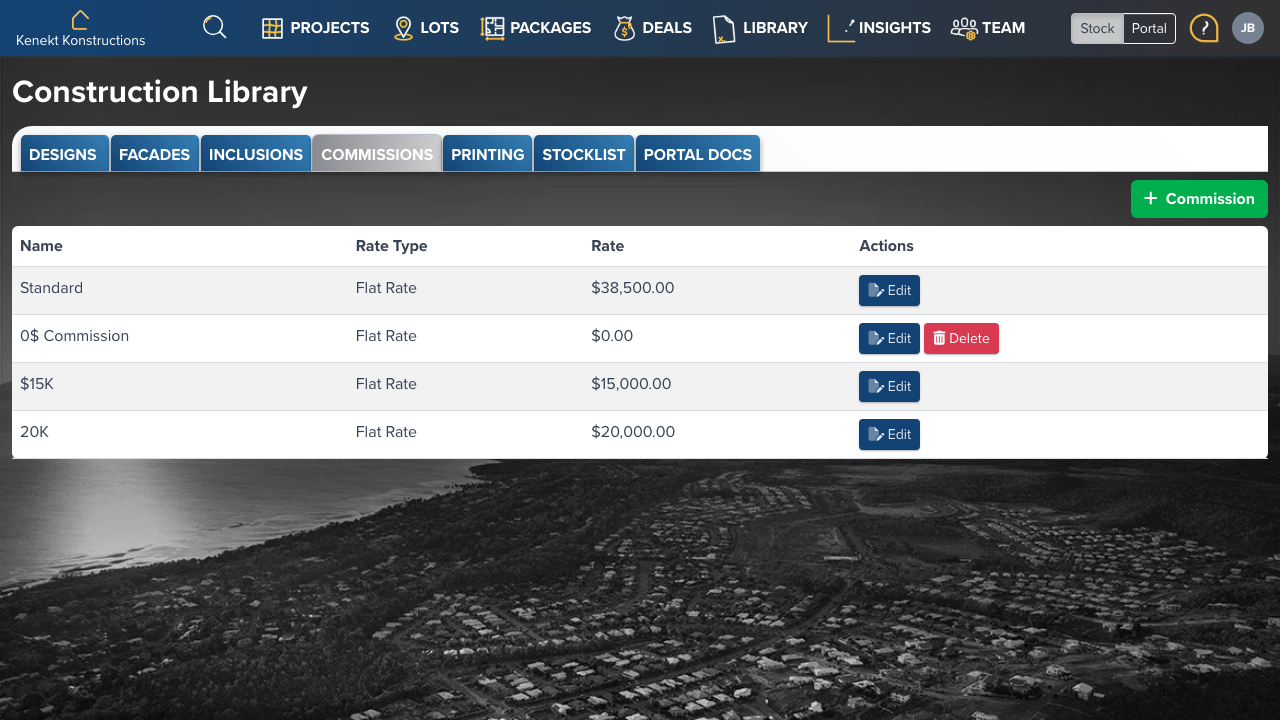
Task: Click Flat Rate in the Standard row
Action: tap(386, 288)
